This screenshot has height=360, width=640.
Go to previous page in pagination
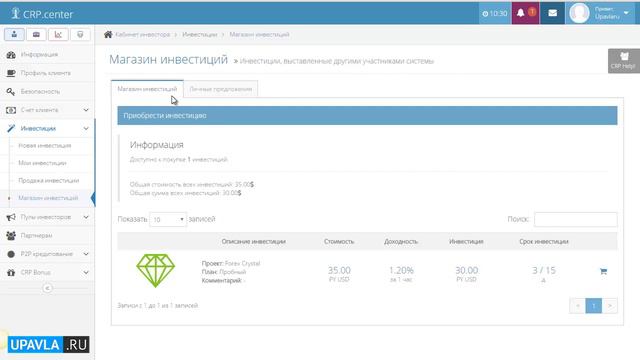pos(578,306)
